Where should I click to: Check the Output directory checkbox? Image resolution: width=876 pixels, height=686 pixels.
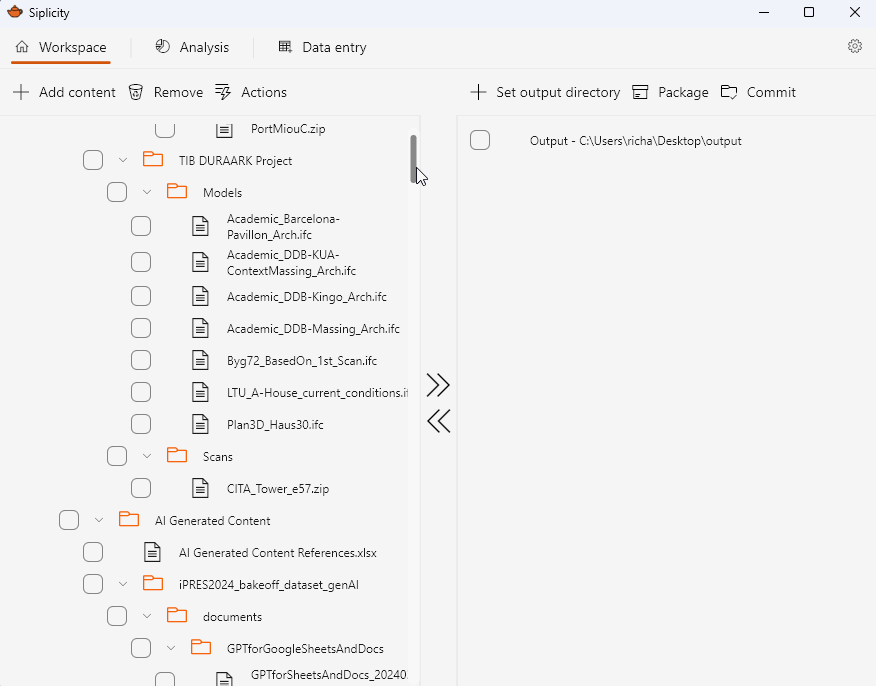click(480, 140)
